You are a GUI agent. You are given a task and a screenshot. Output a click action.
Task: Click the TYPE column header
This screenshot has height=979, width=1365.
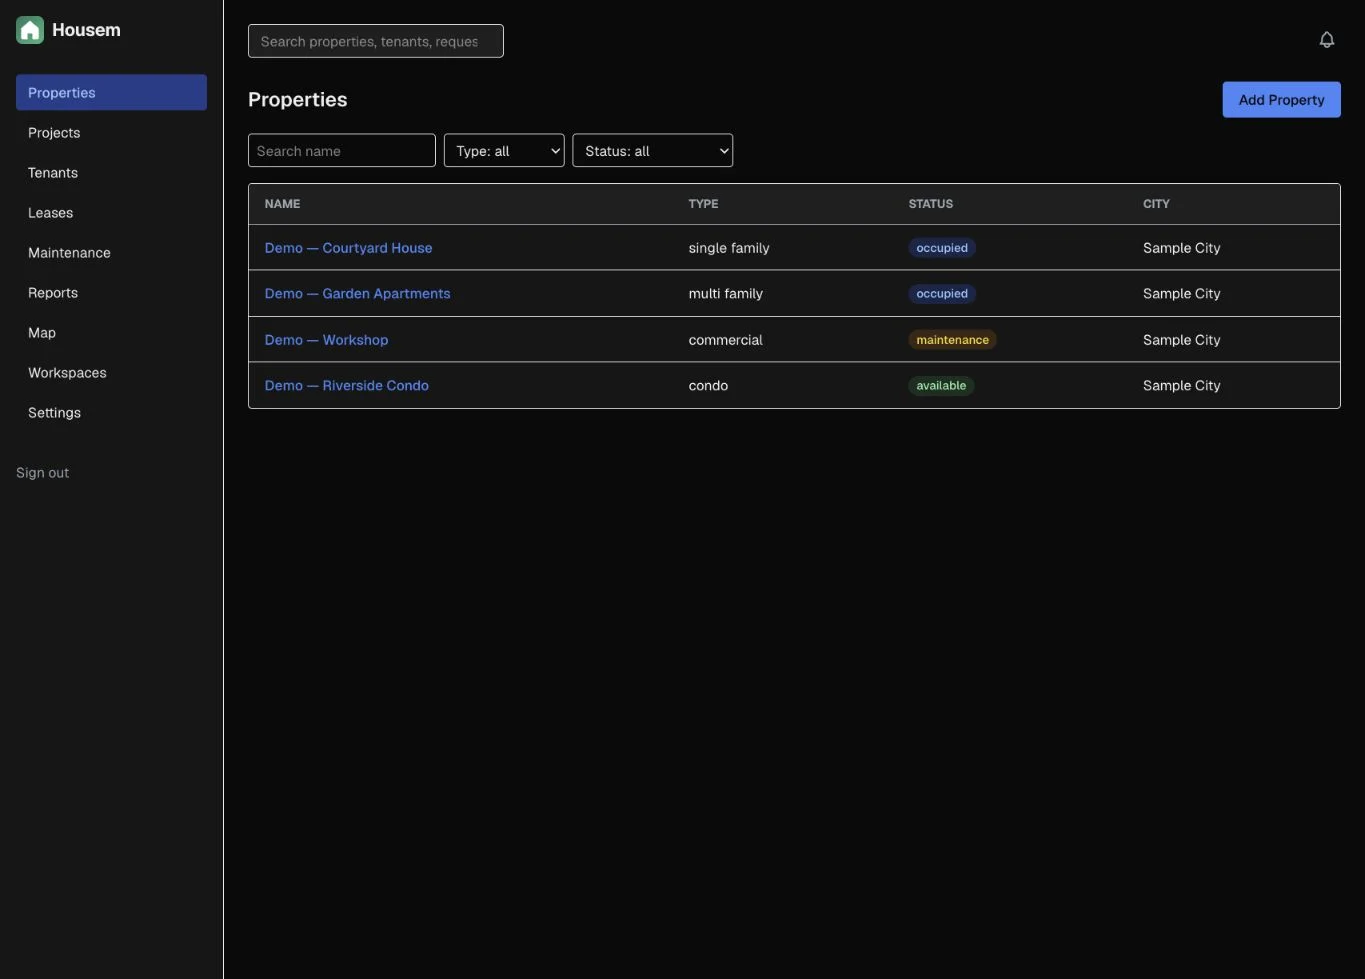[x=703, y=204]
